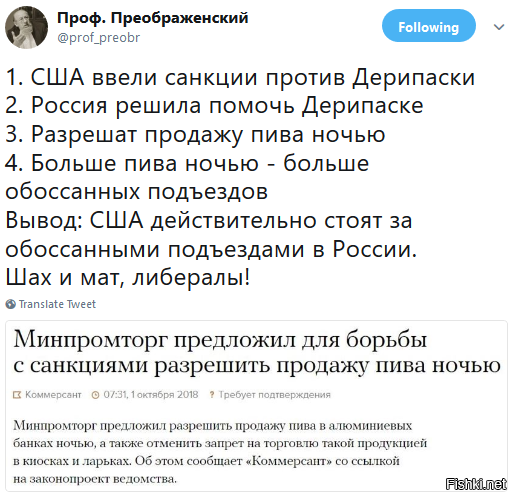Open the profile avatar of Проф. Преображенский
512x496 pixels.
[26, 28]
